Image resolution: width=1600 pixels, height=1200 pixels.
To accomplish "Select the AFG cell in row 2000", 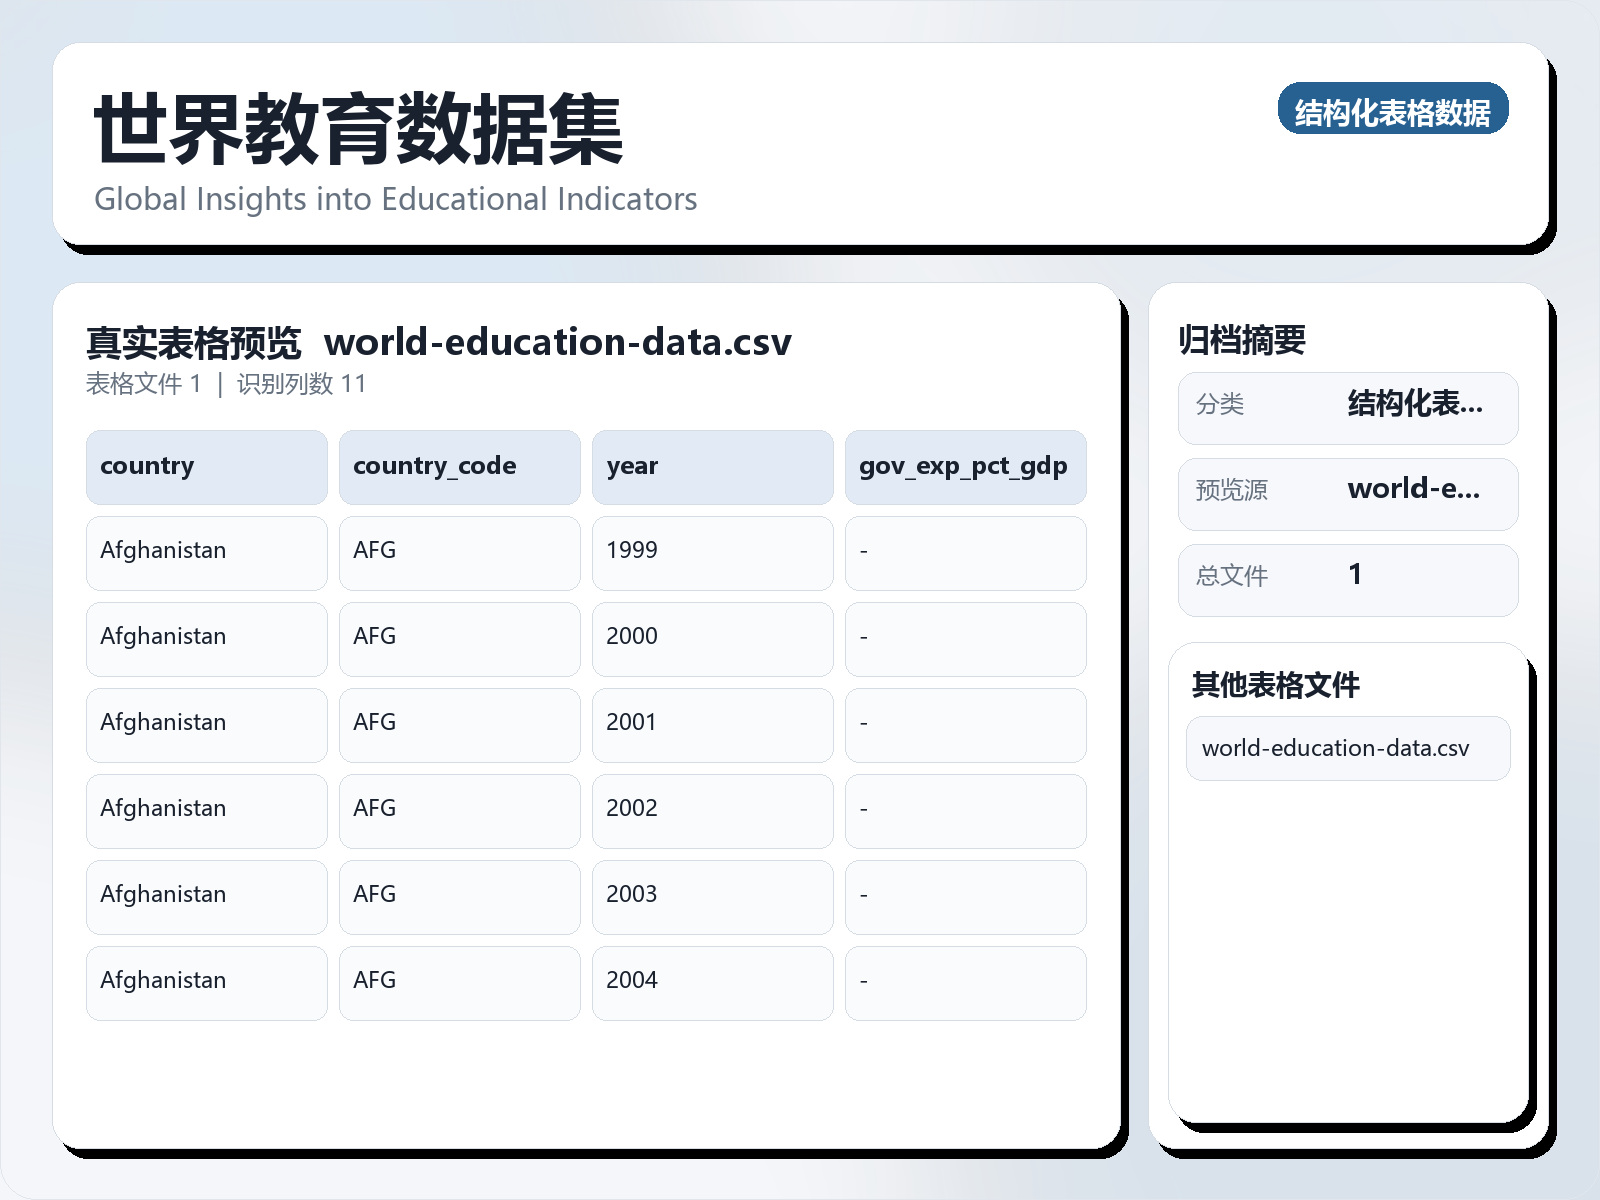I will [459, 638].
